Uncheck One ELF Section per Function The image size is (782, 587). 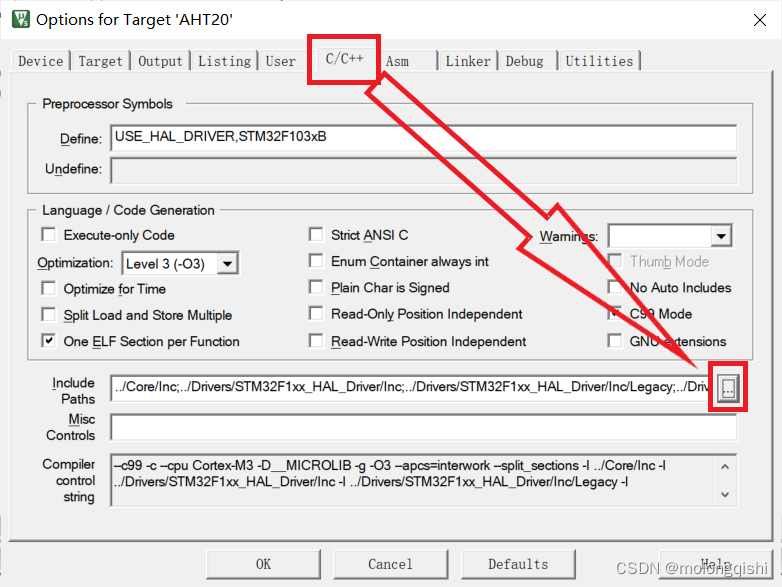[48, 341]
